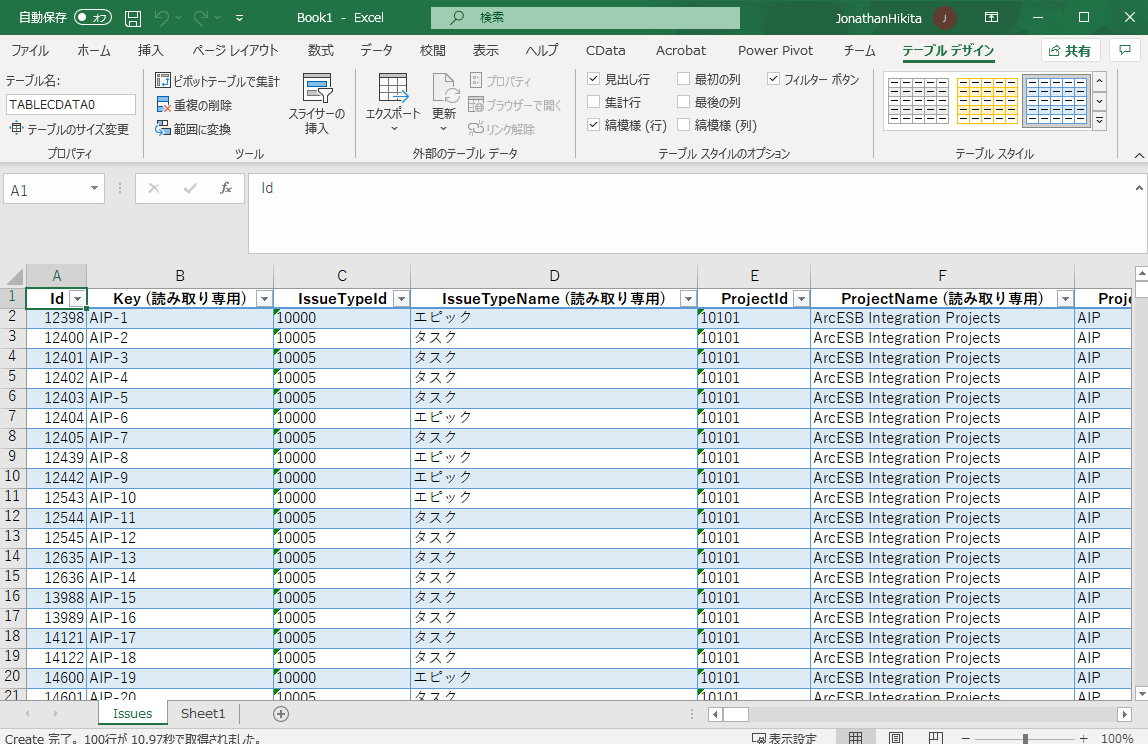Open the Id column filter dropdown
Image resolution: width=1148 pixels, height=744 pixels.
pyautogui.click(x=77, y=299)
